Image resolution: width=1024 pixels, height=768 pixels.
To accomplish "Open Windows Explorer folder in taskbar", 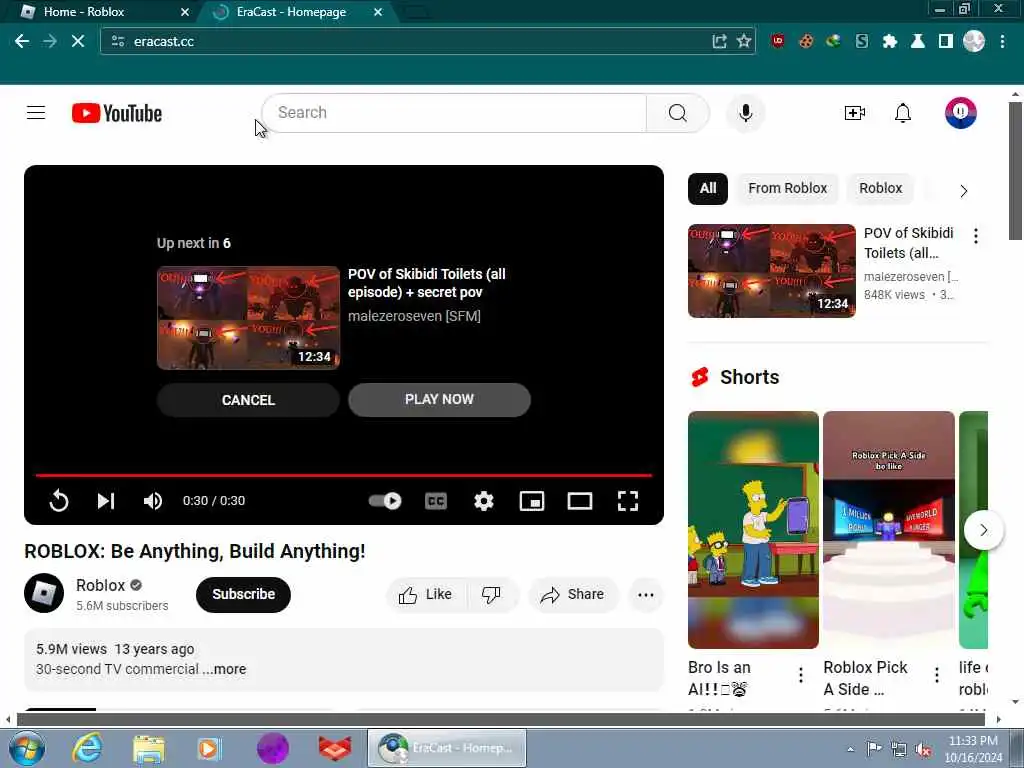I will click(x=149, y=748).
